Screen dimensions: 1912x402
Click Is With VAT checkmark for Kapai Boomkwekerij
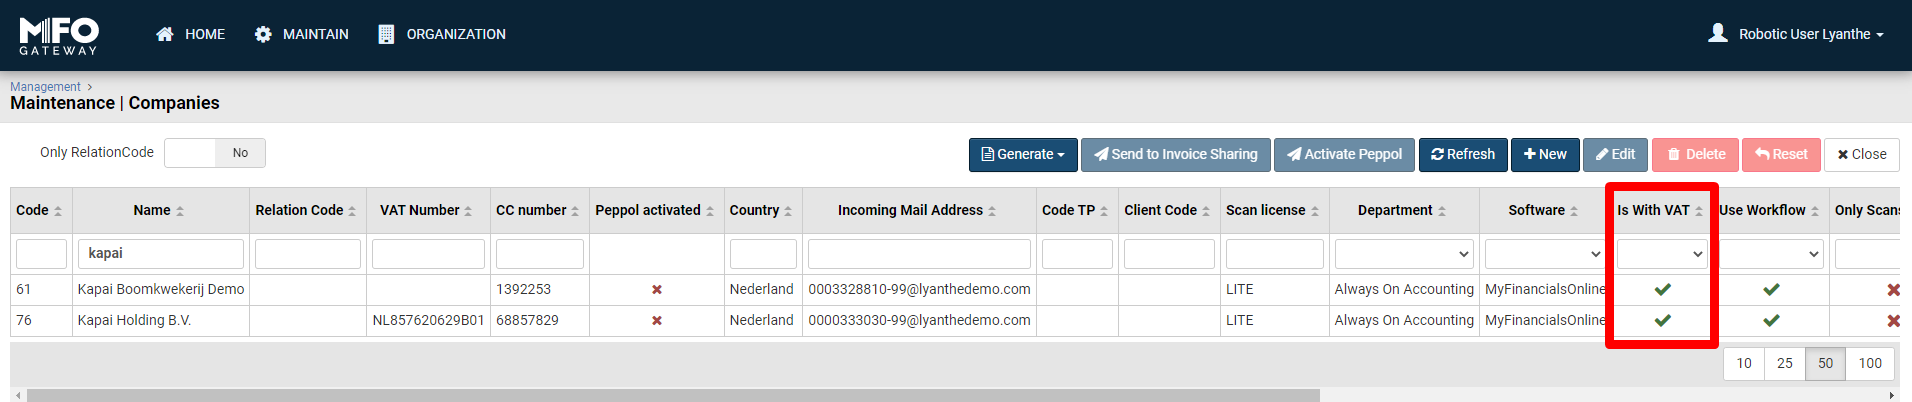pos(1662,289)
